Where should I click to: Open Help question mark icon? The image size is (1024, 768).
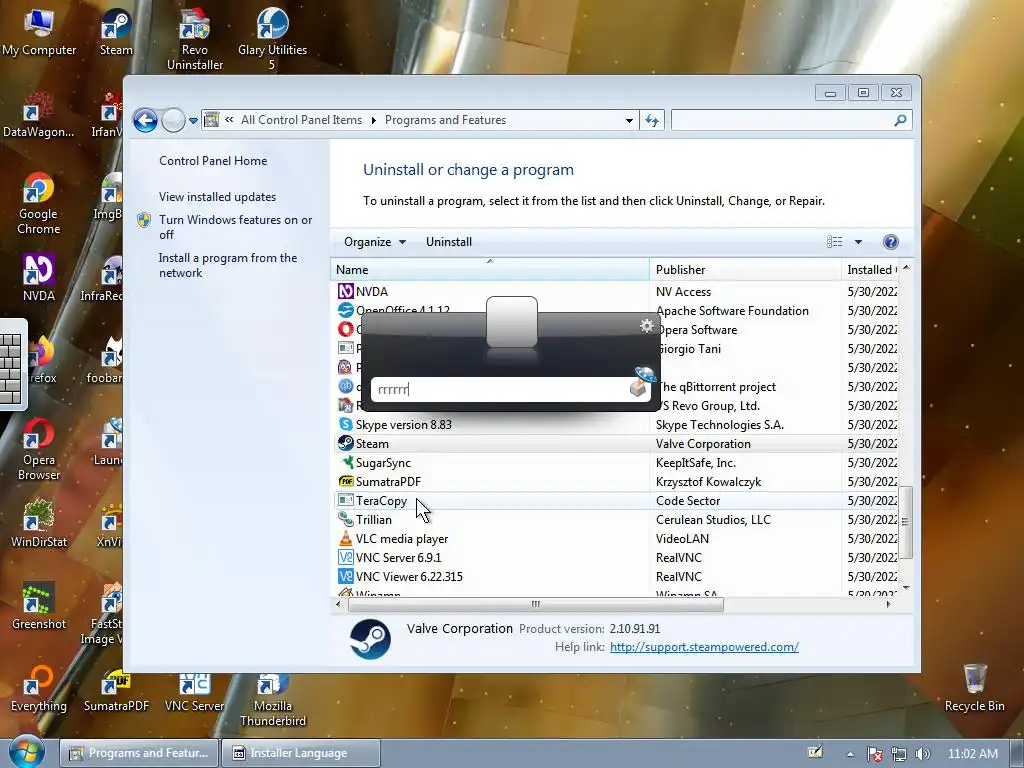pyautogui.click(x=890, y=242)
